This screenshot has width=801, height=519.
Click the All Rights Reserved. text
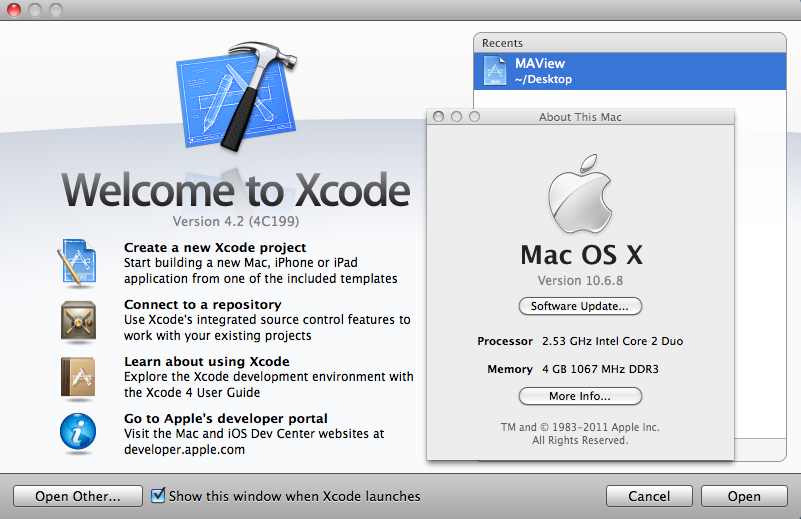click(x=580, y=440)
